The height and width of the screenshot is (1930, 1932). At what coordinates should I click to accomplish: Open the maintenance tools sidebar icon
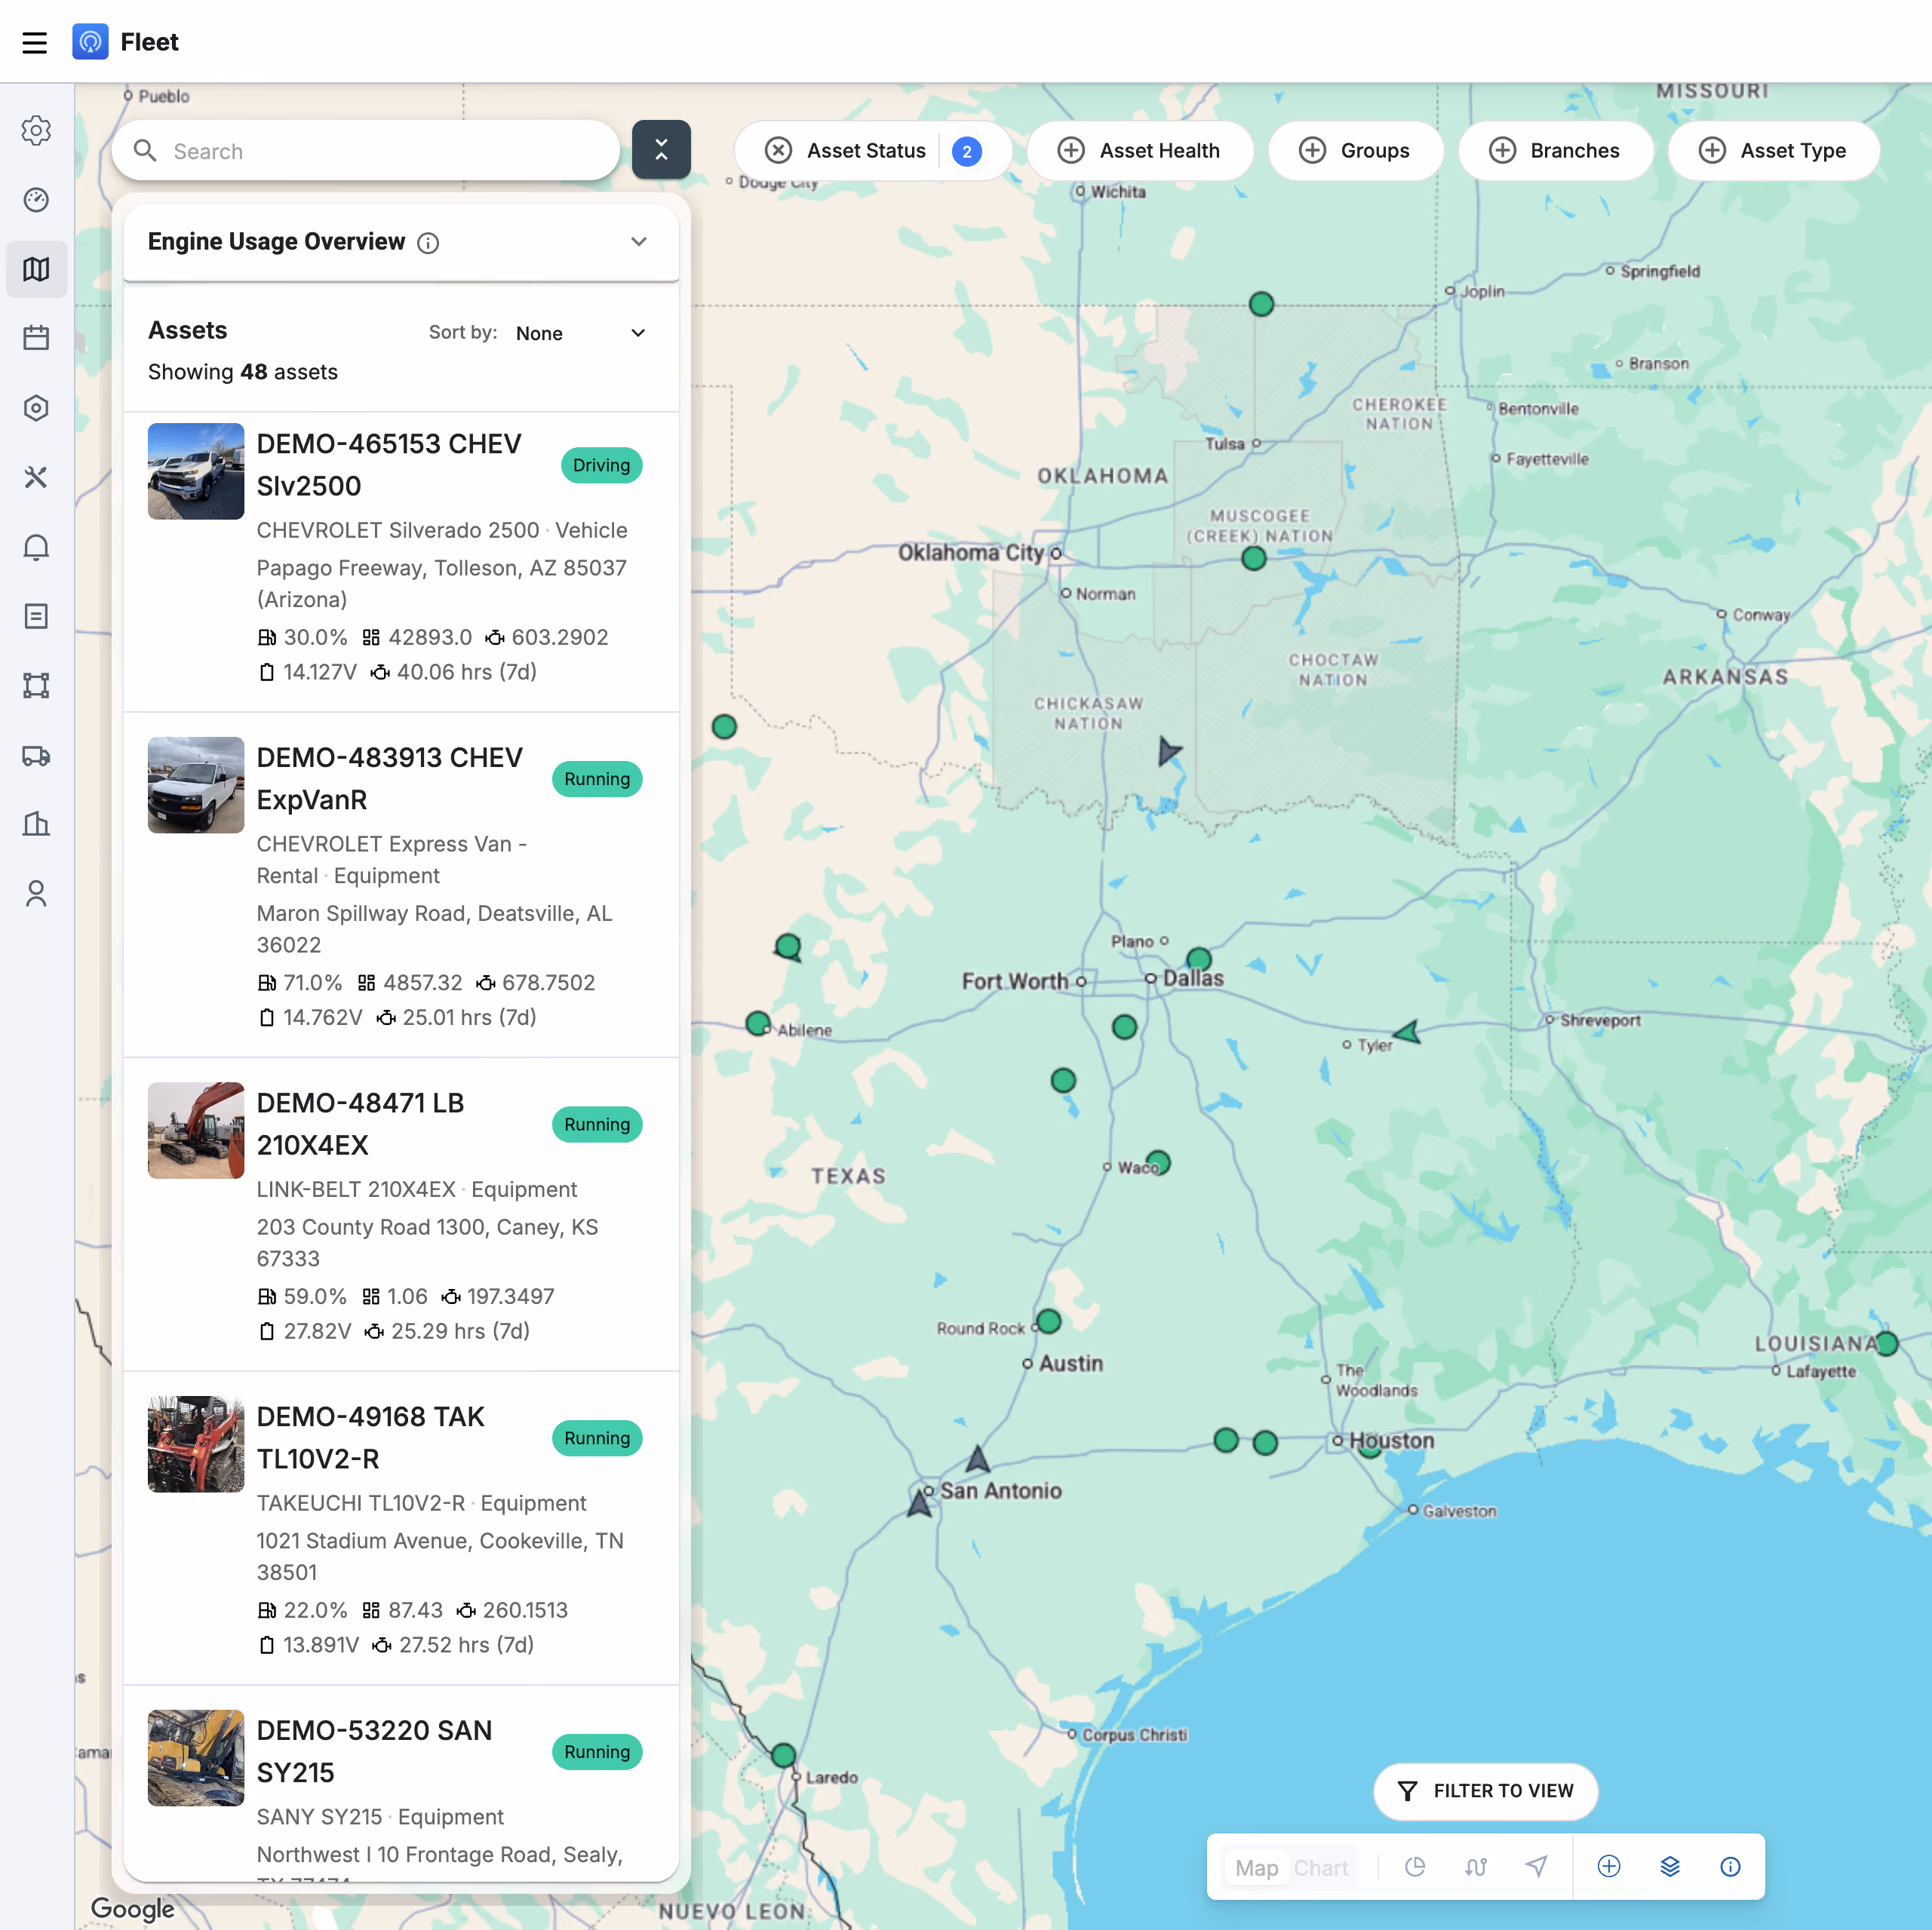36,477
